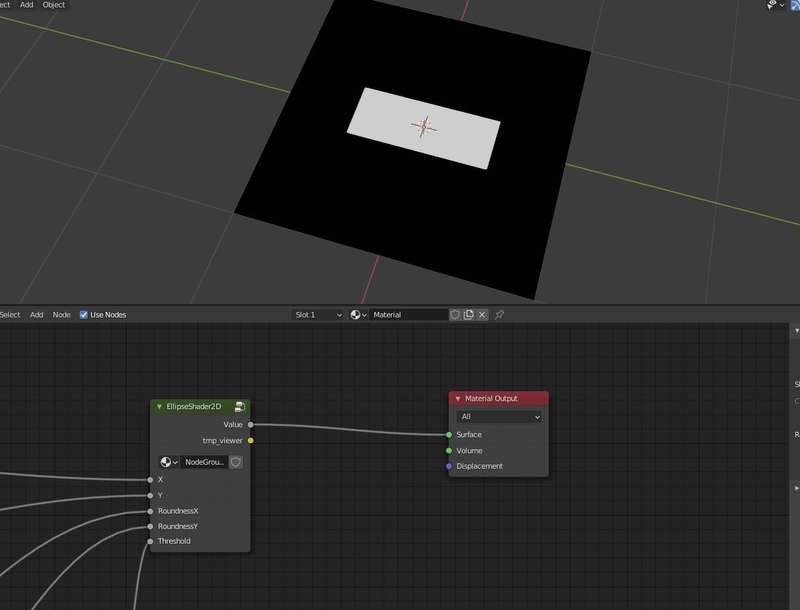Screen dimensions: 800x610
Task: Click the green Surface input socket
Action: point(449,435)
